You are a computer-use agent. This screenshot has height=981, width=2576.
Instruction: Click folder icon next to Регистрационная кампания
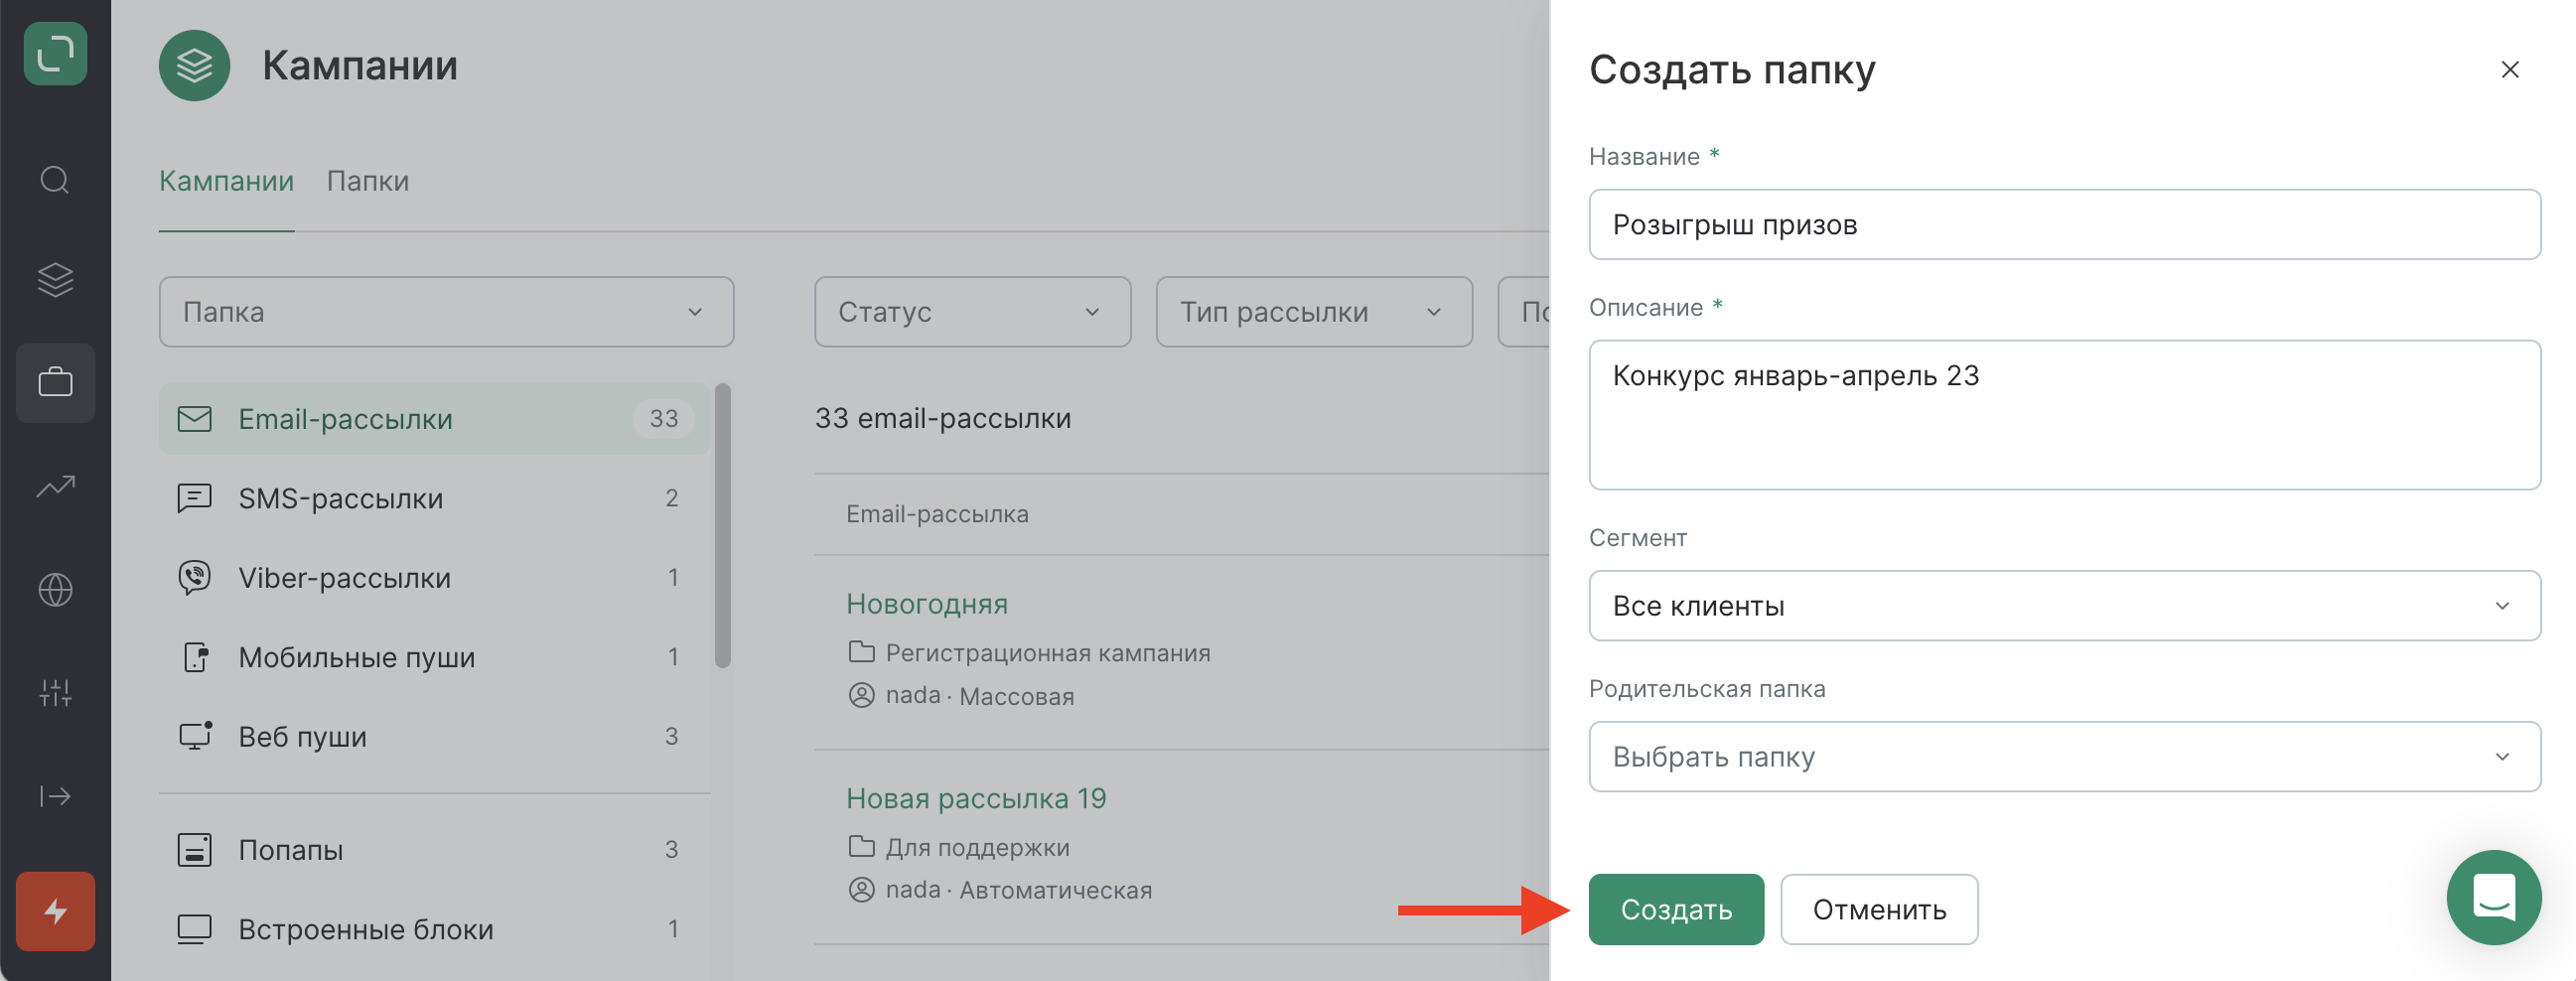(861, 653)
